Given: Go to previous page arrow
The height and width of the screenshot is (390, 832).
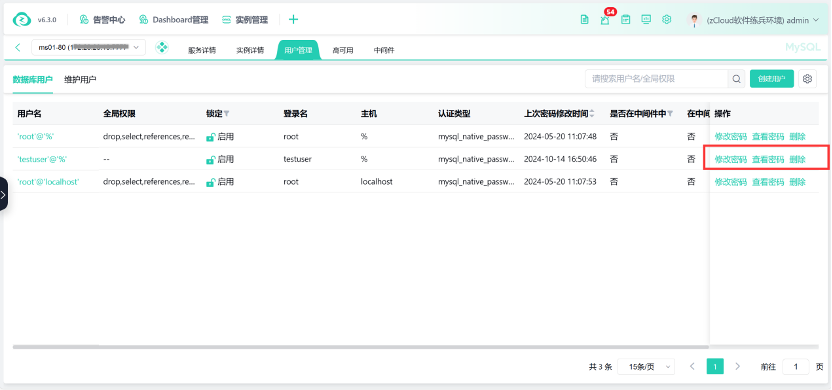Looking at the screenshot, I should [692, 367].
